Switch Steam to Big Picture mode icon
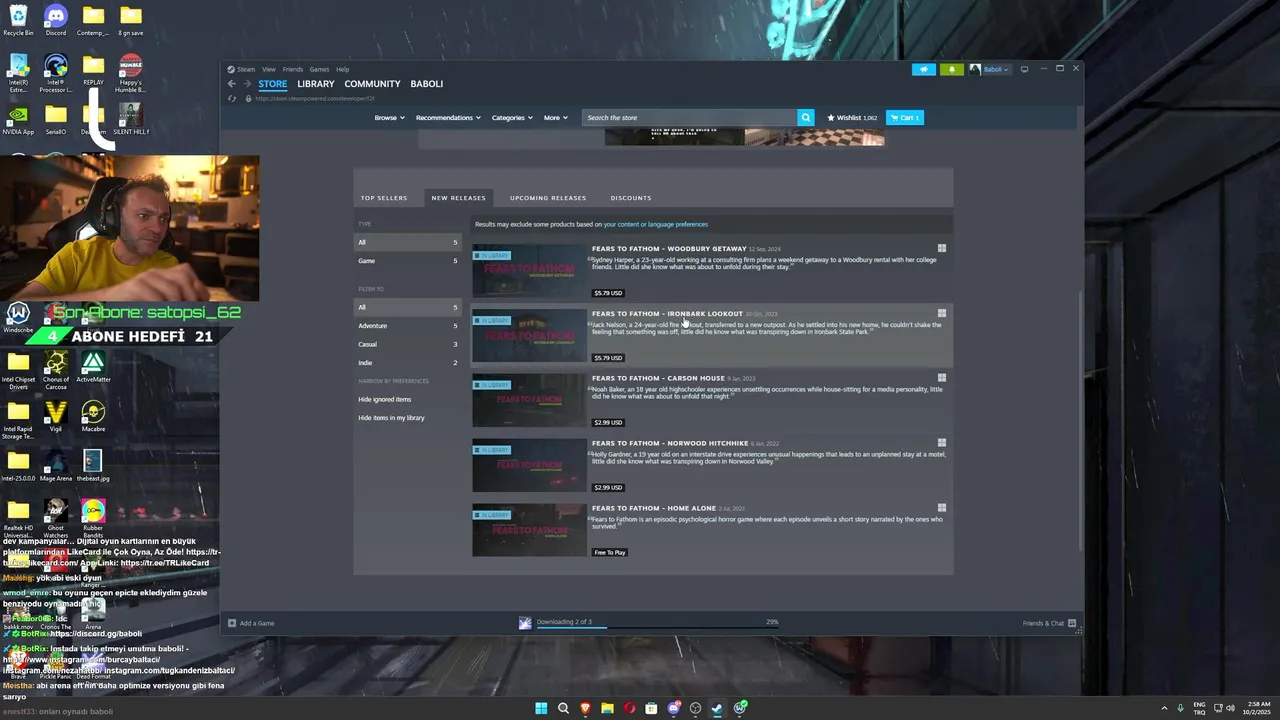1280x720 pixels. 1024,69
